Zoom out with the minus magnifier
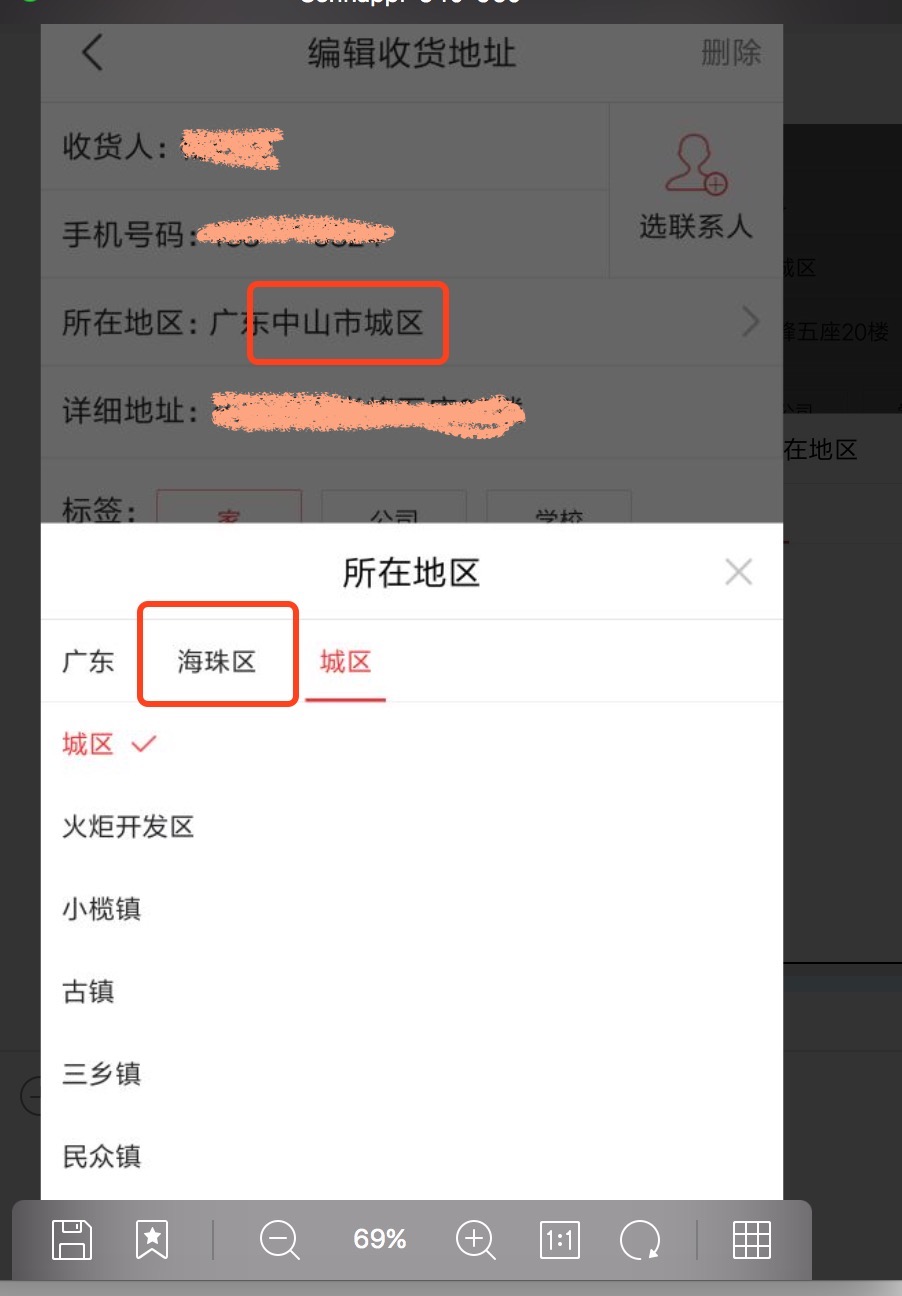This screenshot has width=902, height=1296. click(279, 1240)
